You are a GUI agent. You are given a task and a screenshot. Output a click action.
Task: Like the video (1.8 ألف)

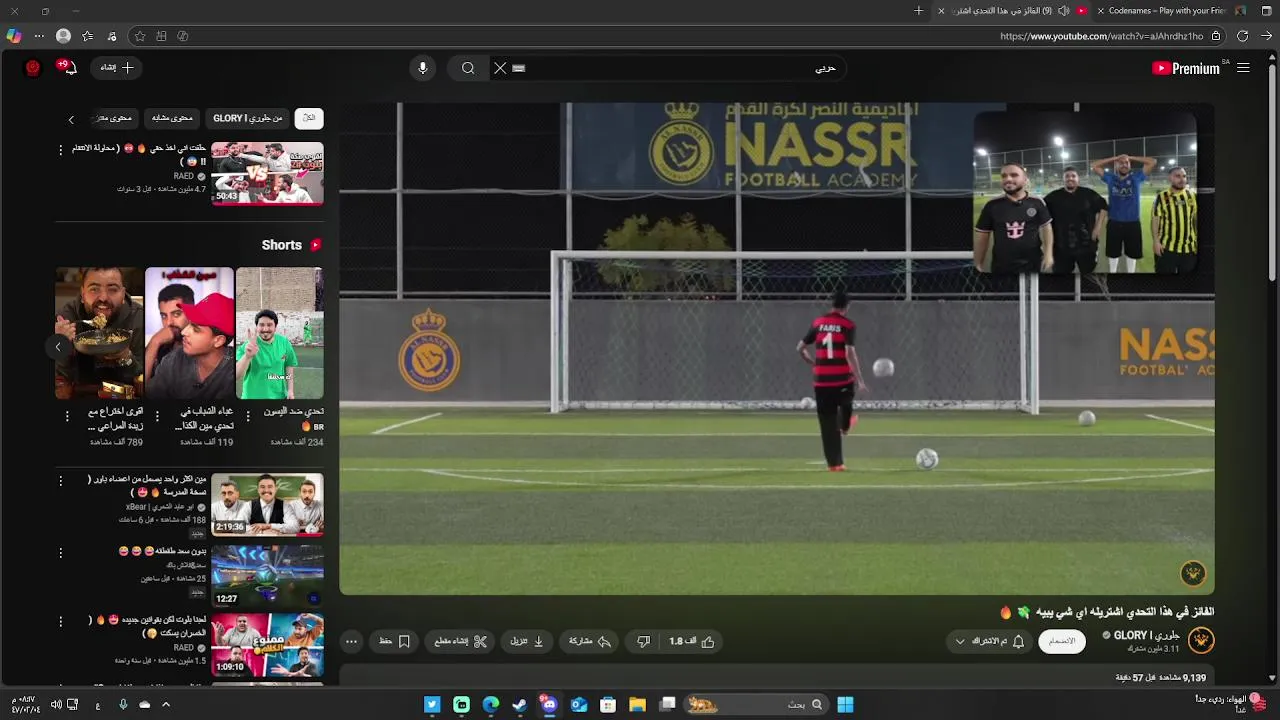click(692, 641)
